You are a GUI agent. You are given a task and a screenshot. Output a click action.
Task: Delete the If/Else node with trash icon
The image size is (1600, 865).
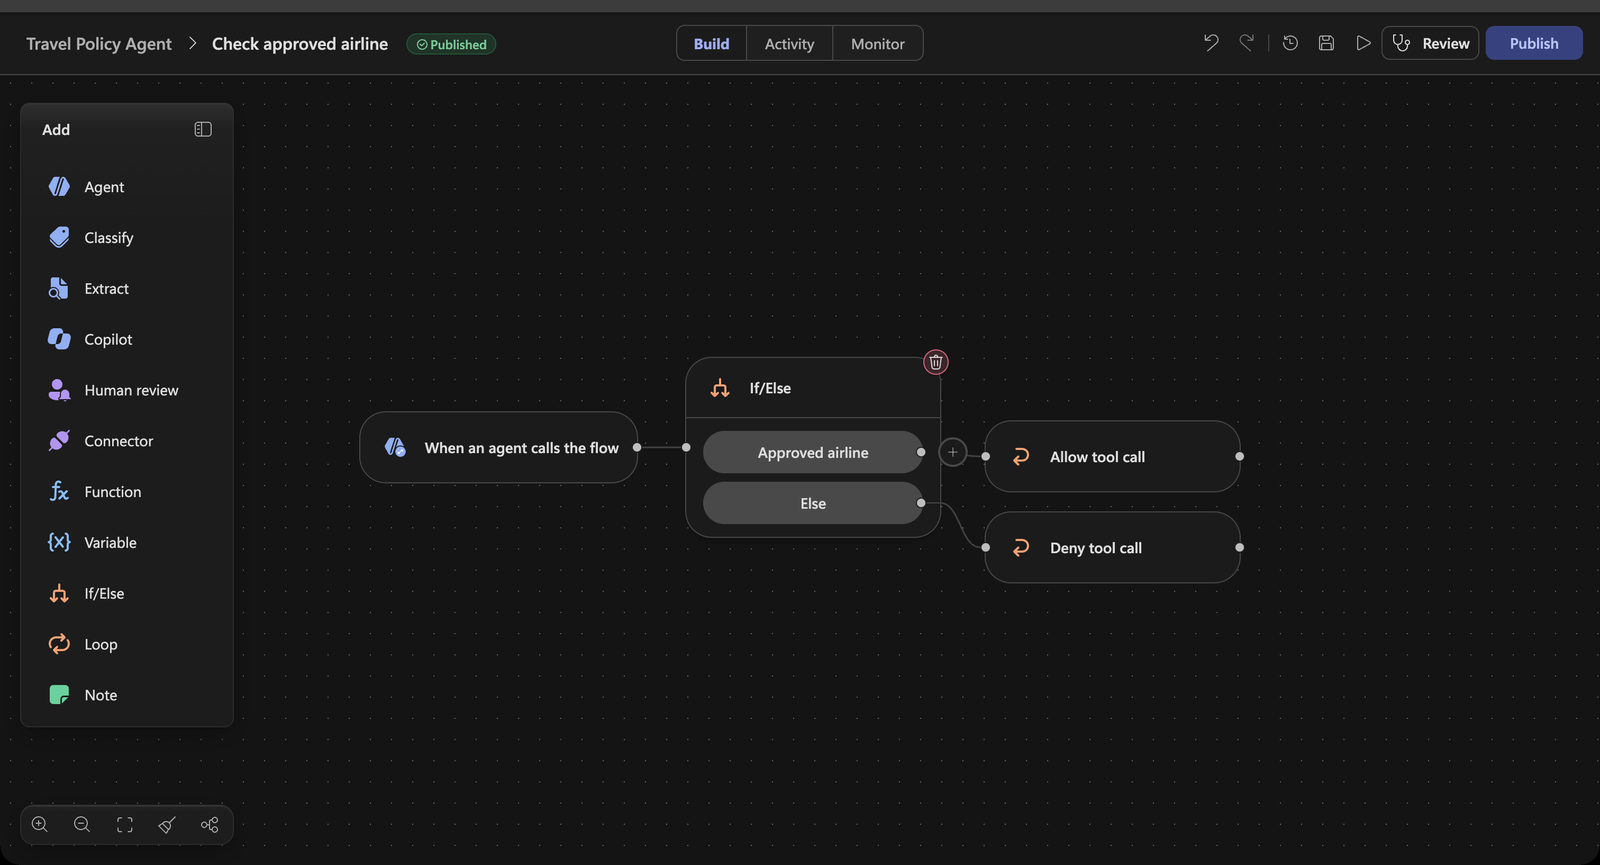click(x=936, y=362)
